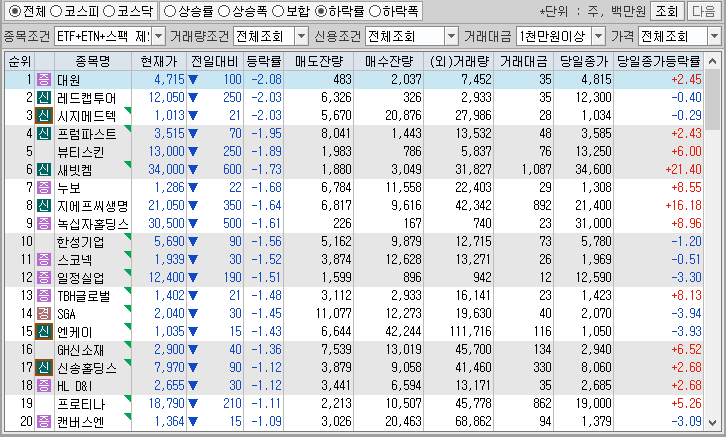Viewport: 726px width, 437px height.
Task: Click 지에프씨생명 rate +16.18
Action: [x=683, y=206]
